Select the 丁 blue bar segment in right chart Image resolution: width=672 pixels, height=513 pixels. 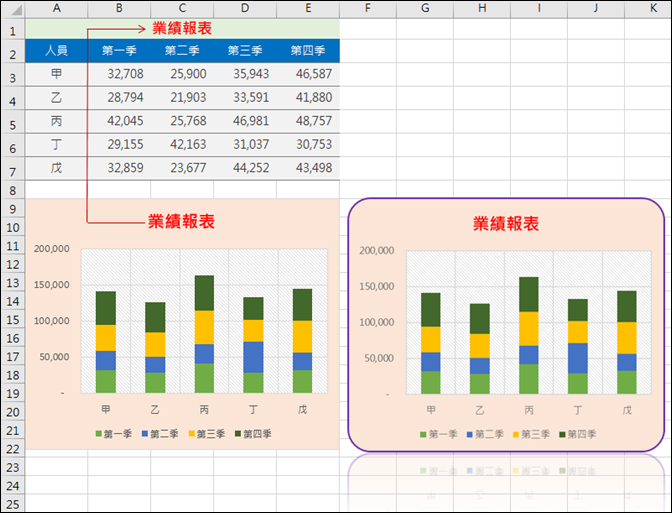click(578, 358)
